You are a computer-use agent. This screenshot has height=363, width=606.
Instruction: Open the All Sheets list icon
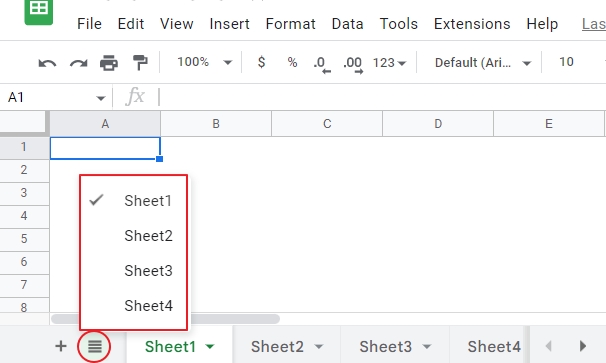pyautogui.click(x=95, y=346)
